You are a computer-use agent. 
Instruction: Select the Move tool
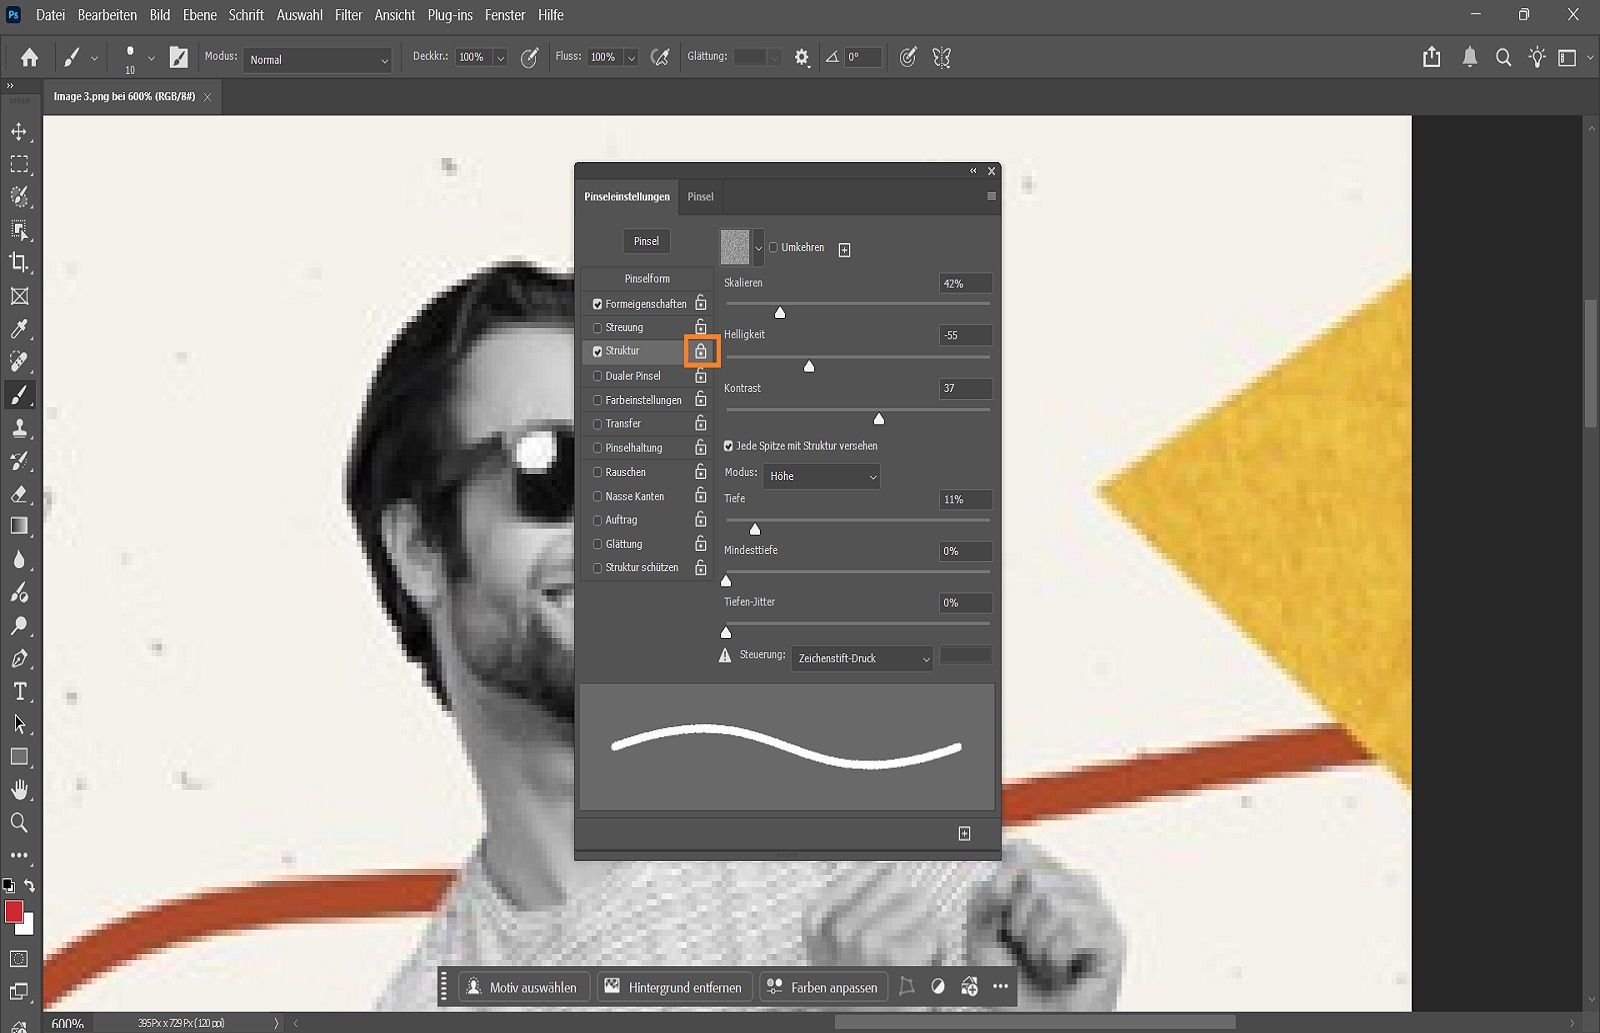20,131
